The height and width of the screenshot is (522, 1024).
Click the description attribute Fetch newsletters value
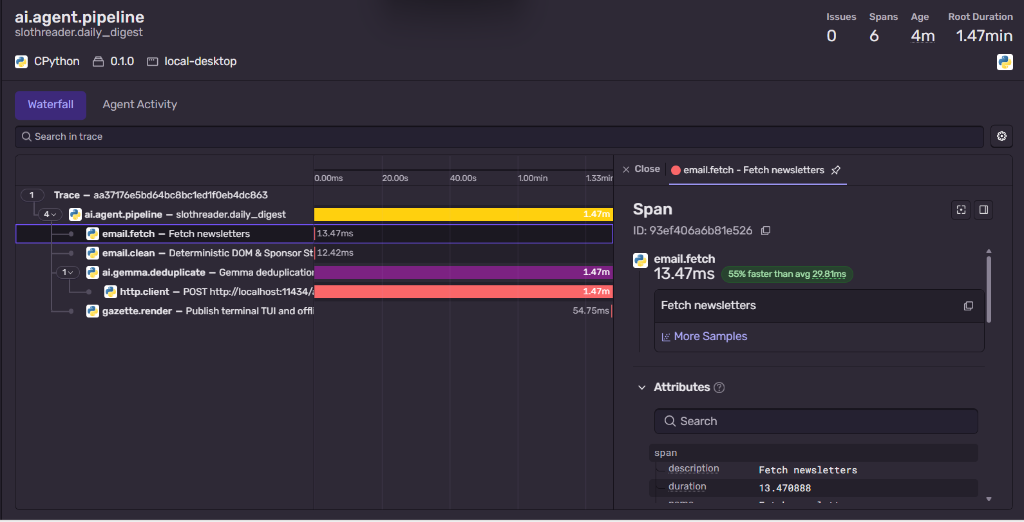[x=808, y=470]
